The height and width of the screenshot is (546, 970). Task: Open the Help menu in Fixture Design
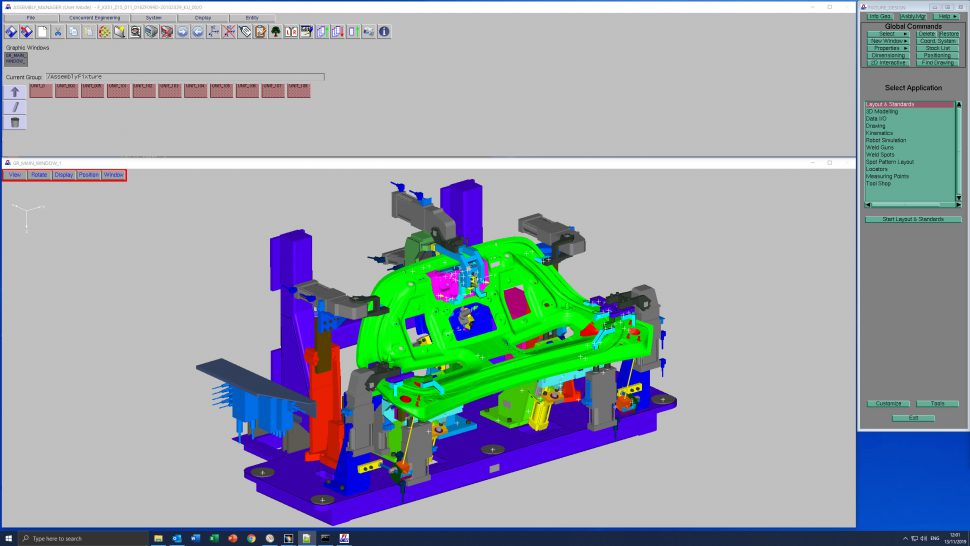tap(946, 17)
